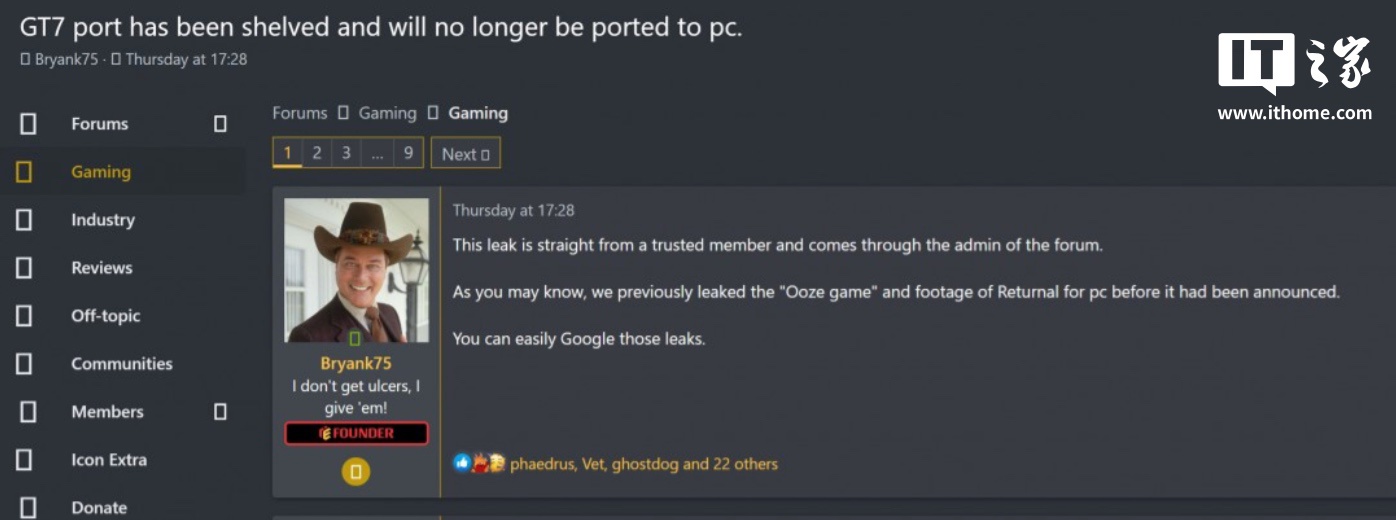
Task: Go to page 2 of thread
Action: tap(317, 153)
